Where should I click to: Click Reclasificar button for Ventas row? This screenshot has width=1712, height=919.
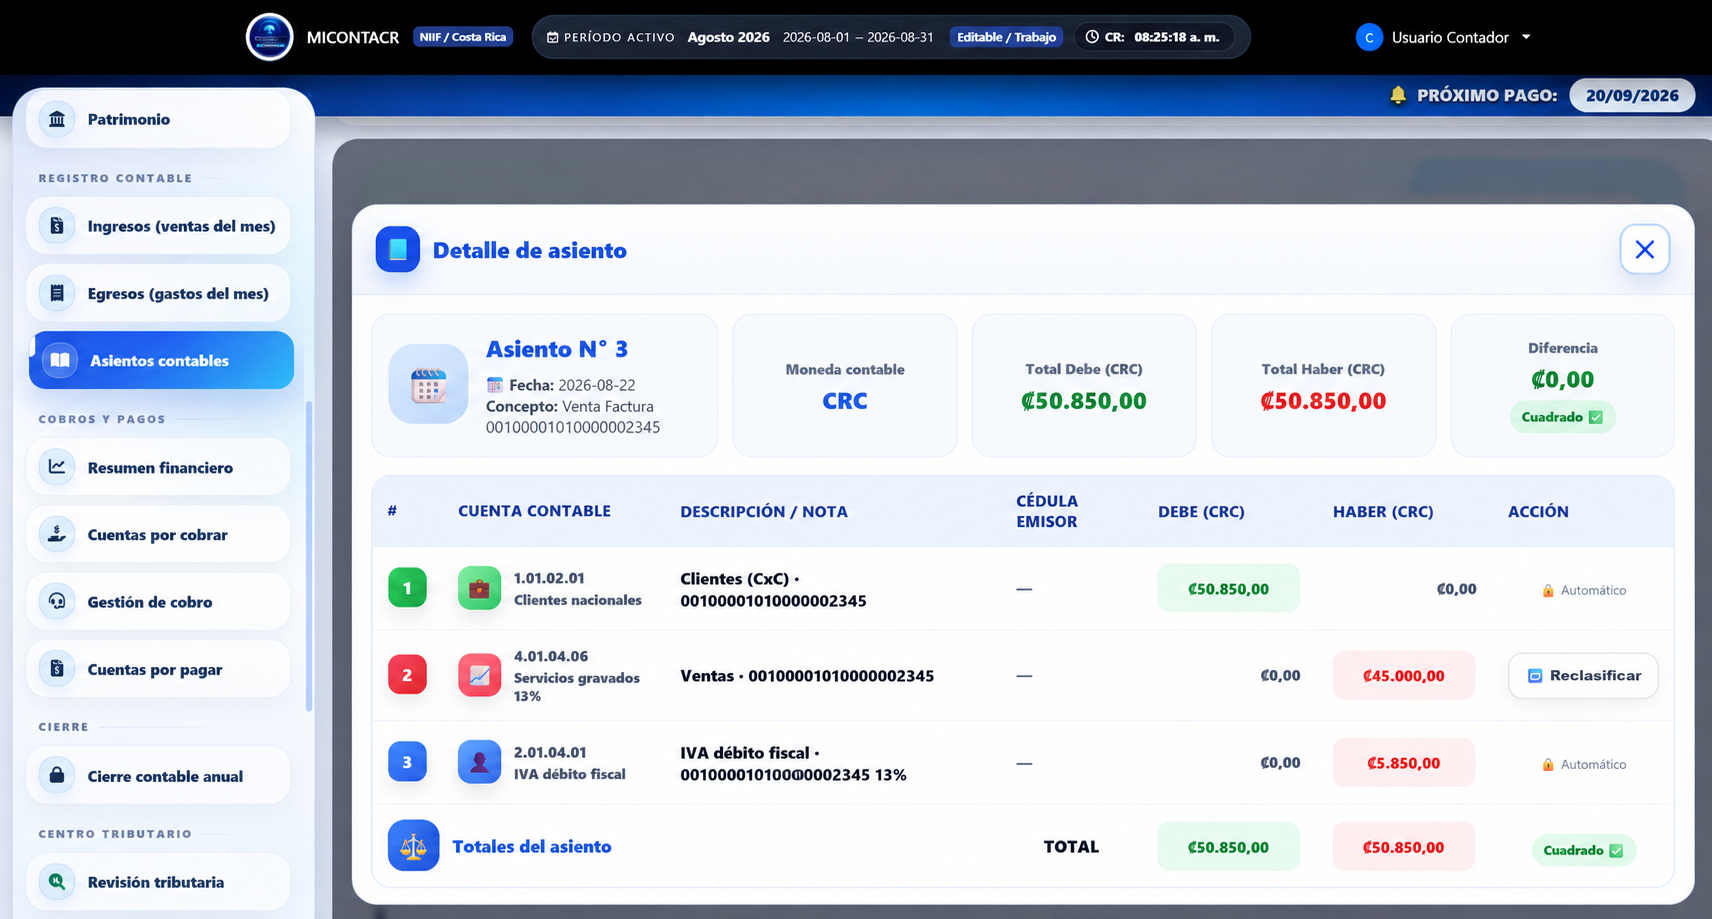(1583, 675)
